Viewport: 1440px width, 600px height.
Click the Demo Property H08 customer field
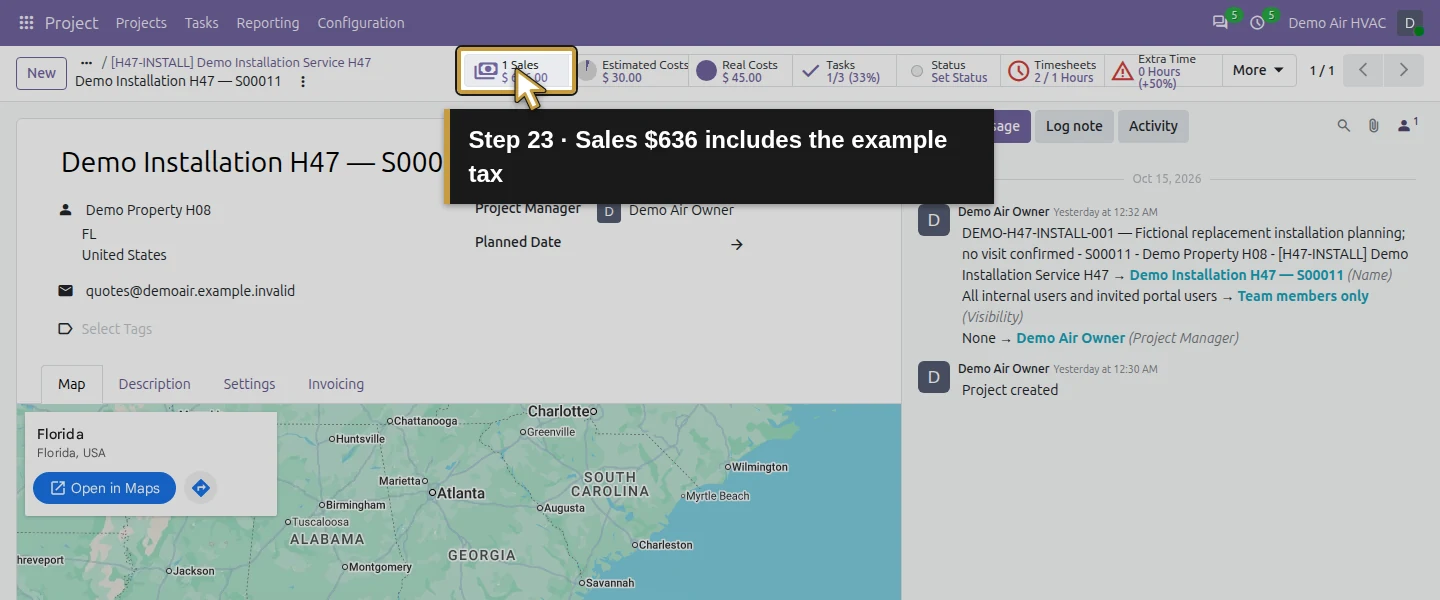(x=148, y=210)
